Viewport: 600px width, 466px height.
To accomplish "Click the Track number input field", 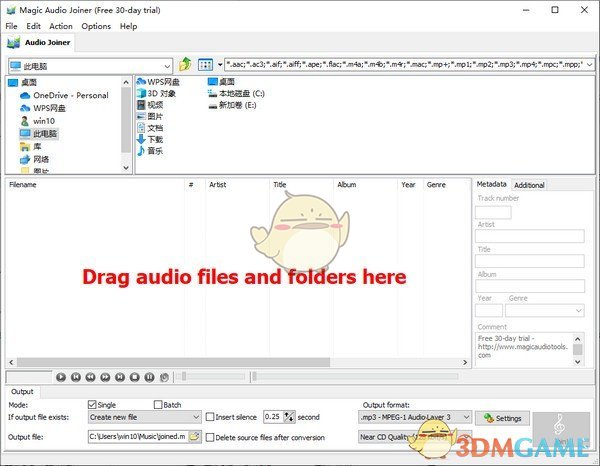I will tap(493, 212).
